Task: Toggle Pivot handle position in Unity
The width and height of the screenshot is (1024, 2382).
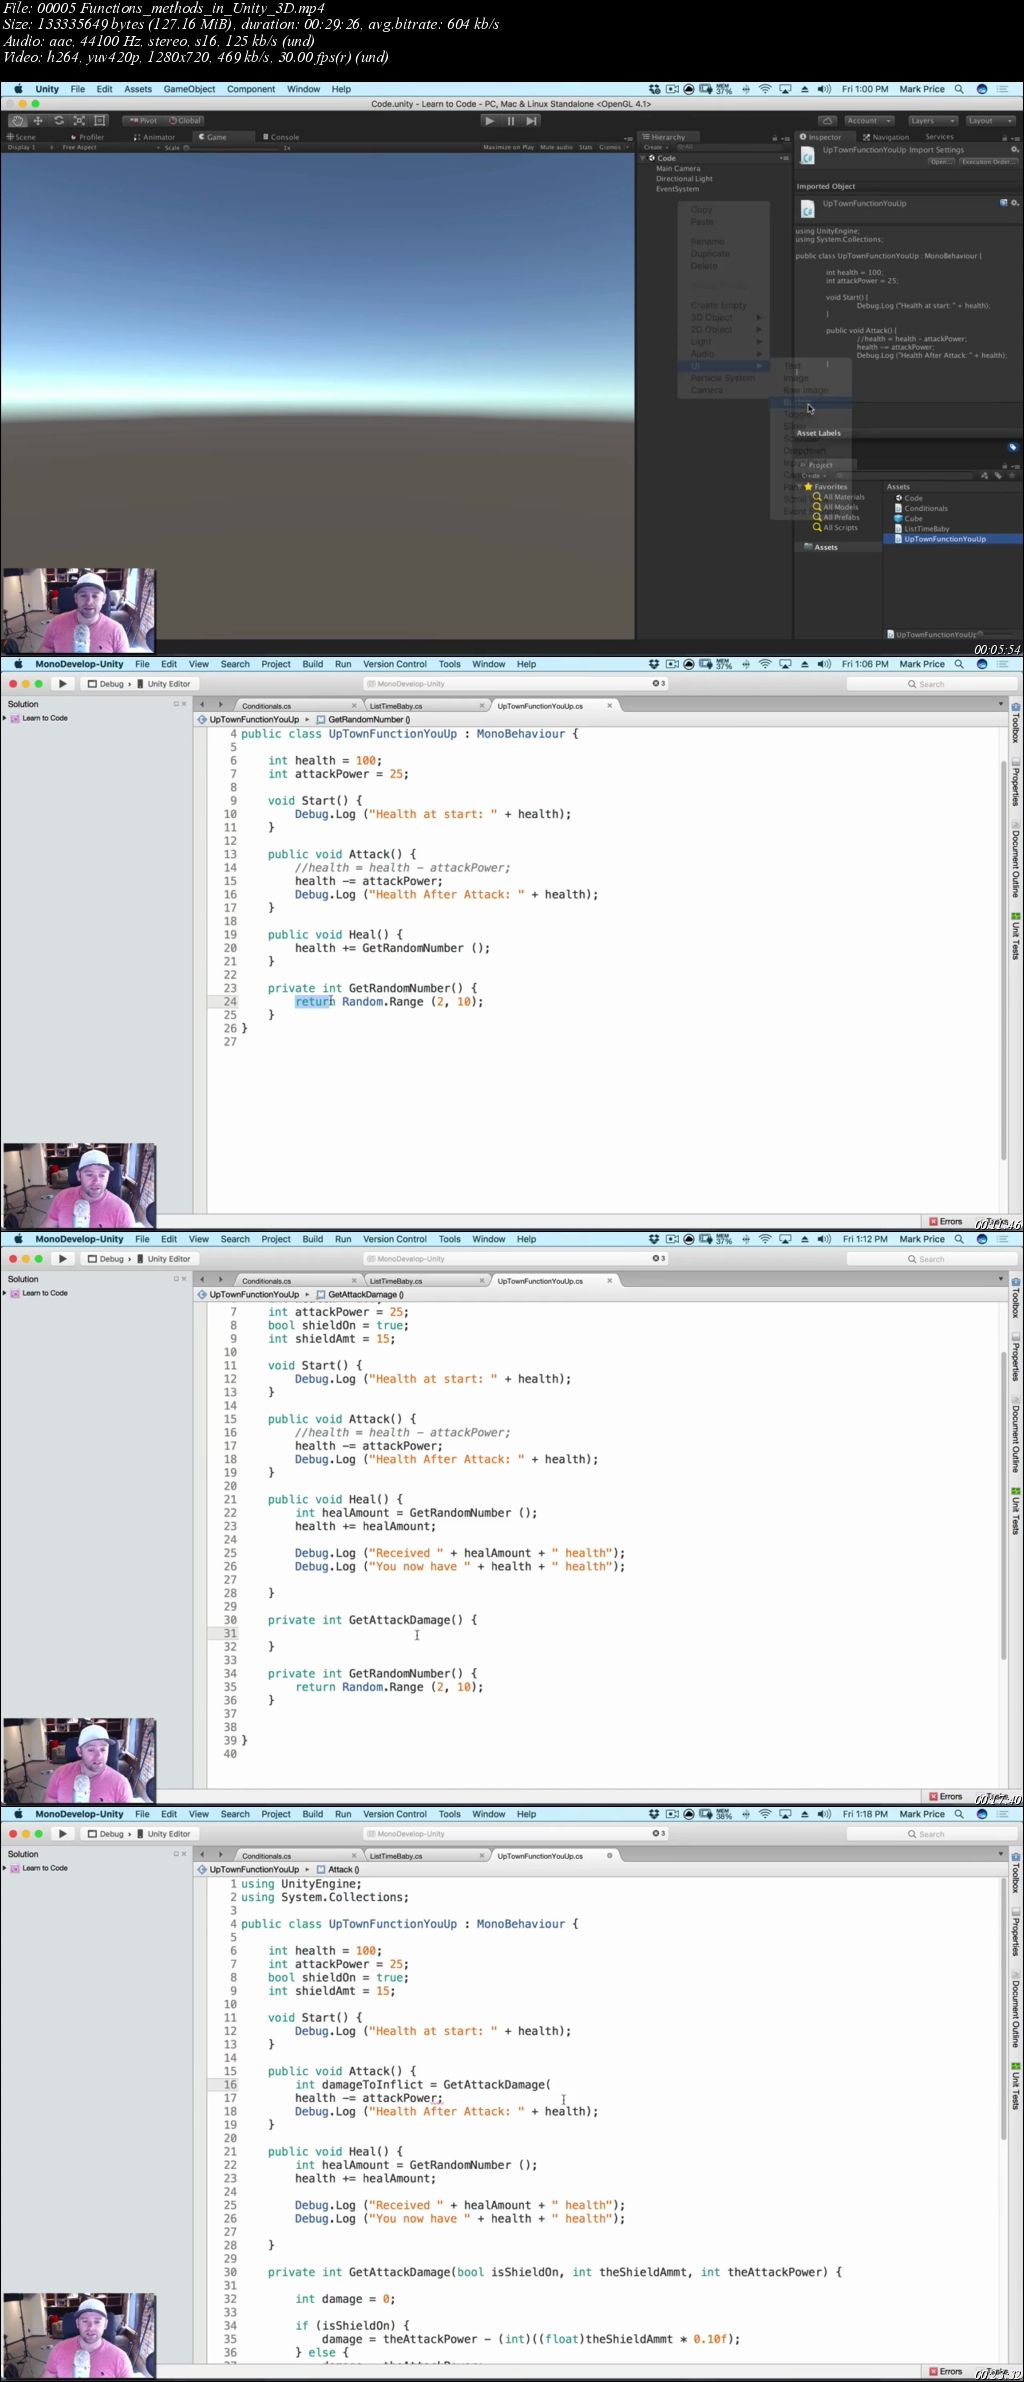Action: coord(142,120)
